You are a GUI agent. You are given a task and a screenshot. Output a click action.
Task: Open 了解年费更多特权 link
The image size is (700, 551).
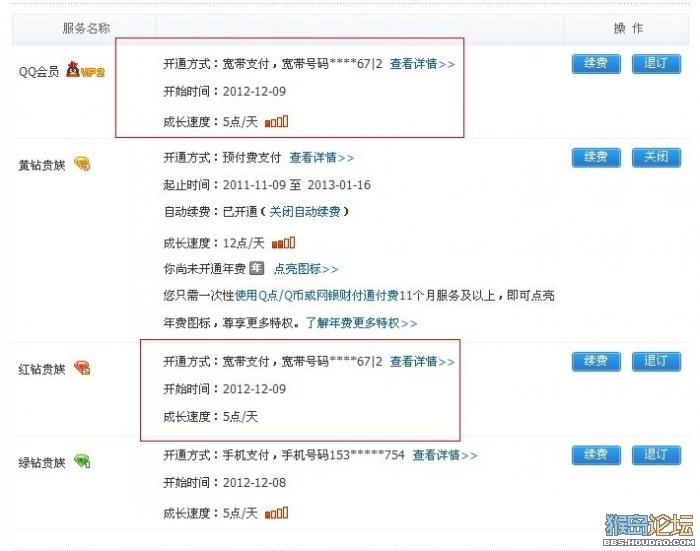click(x=362, y=322)
